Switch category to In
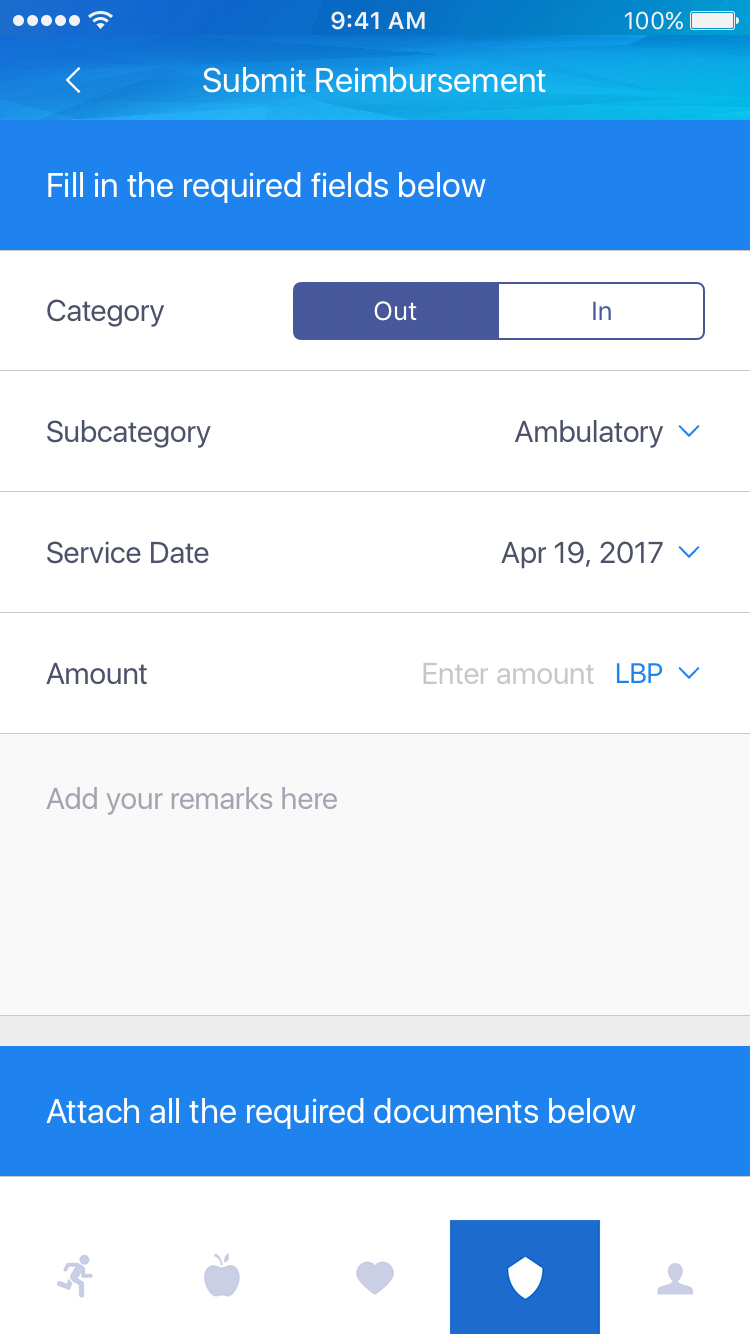Viewport: 750px width, 1334px height. pyautogui.click(x=601, y=311)
